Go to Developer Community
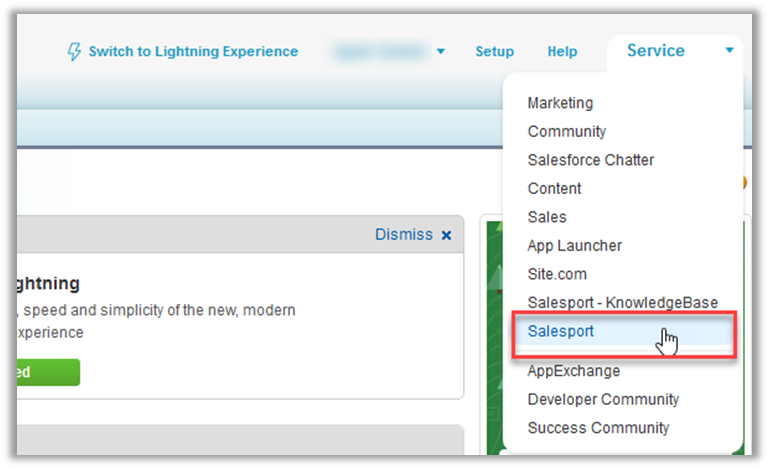Screen dimensions: 769x469 click(603, 399)
